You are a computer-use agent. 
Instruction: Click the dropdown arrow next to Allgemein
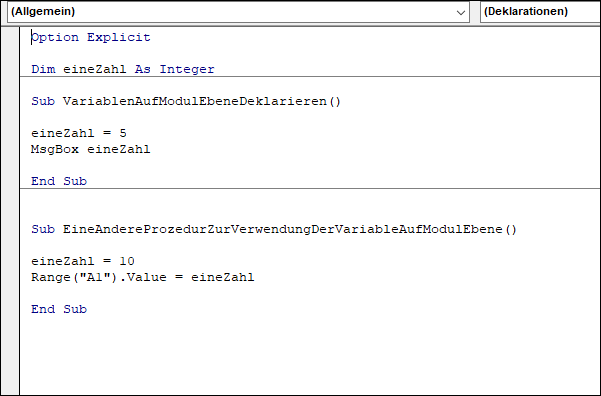[461, 12]
